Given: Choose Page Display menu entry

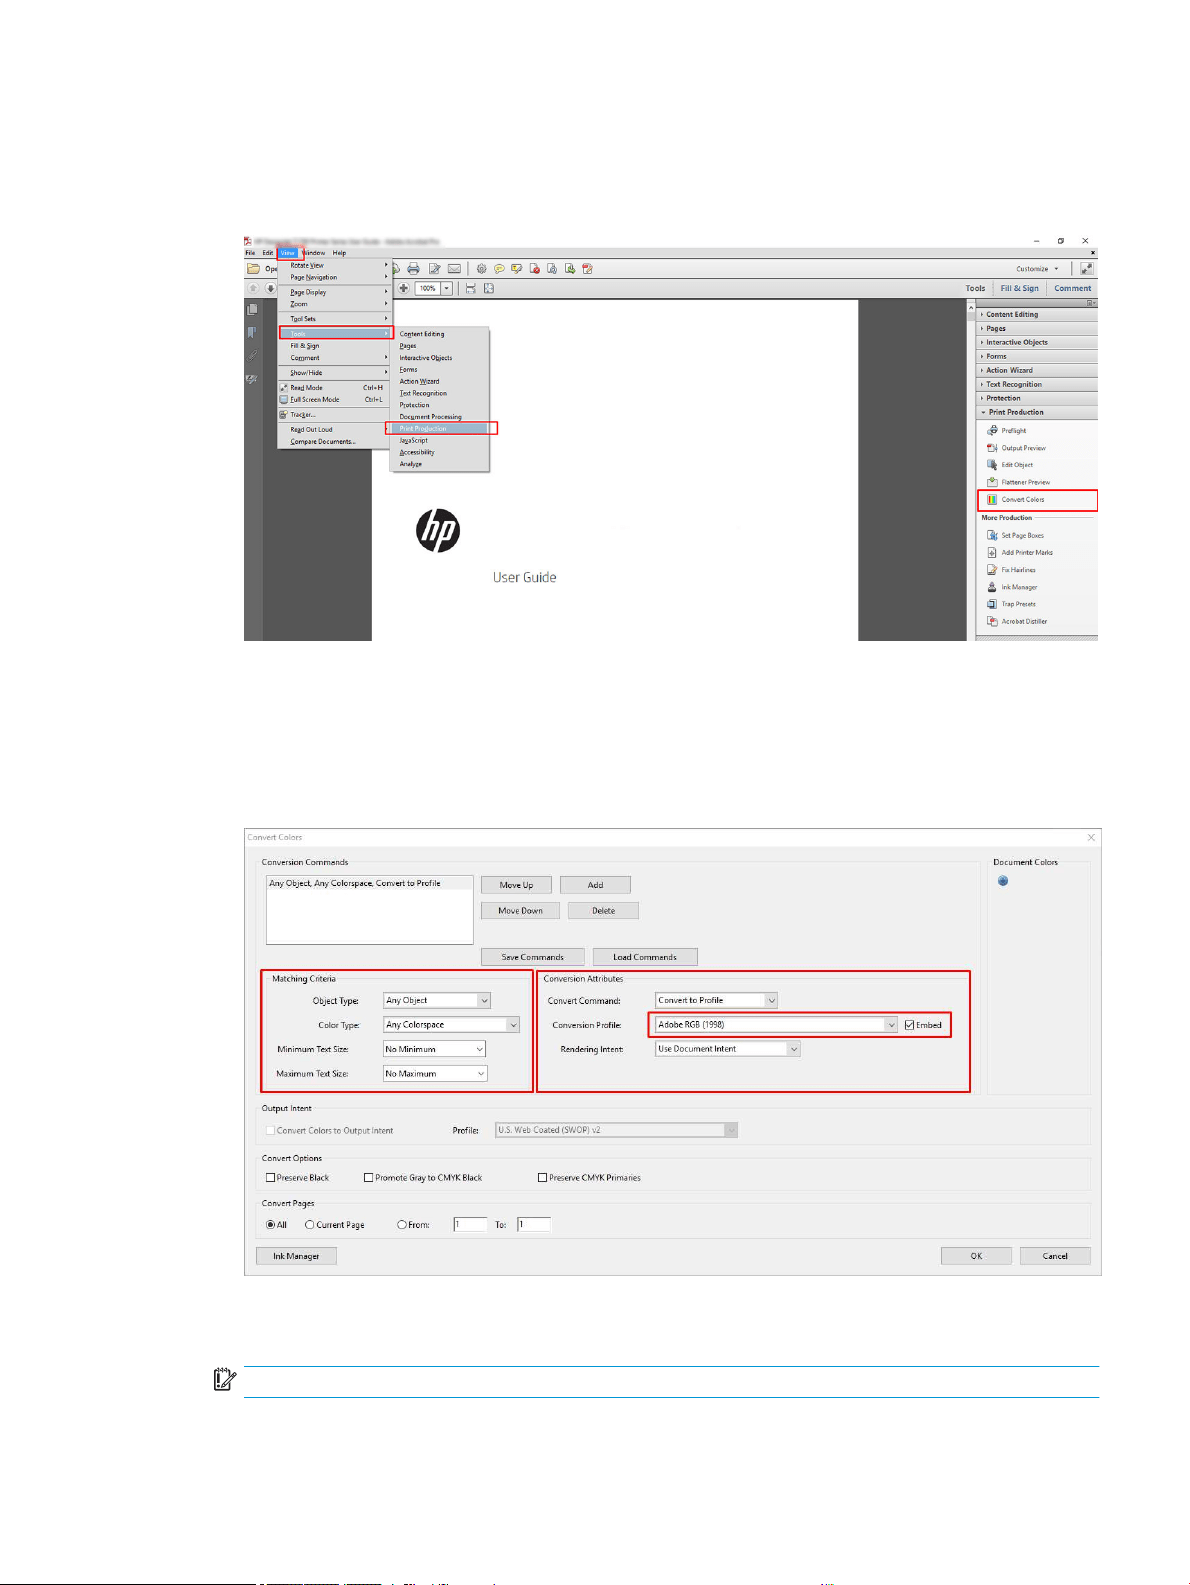Looking at the screenshot, I should (x=335, y=292).
